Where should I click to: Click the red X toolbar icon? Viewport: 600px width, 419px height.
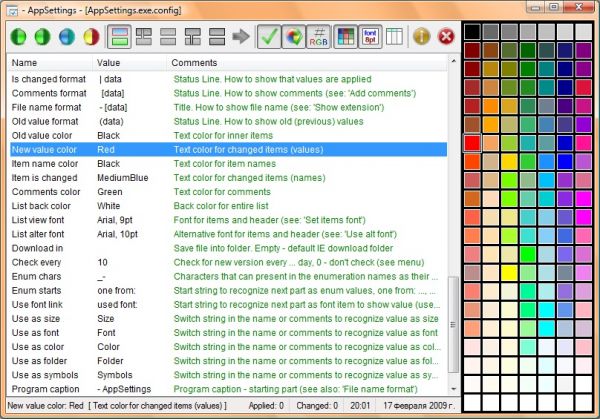pyautogui.click(x=446, y=37)
